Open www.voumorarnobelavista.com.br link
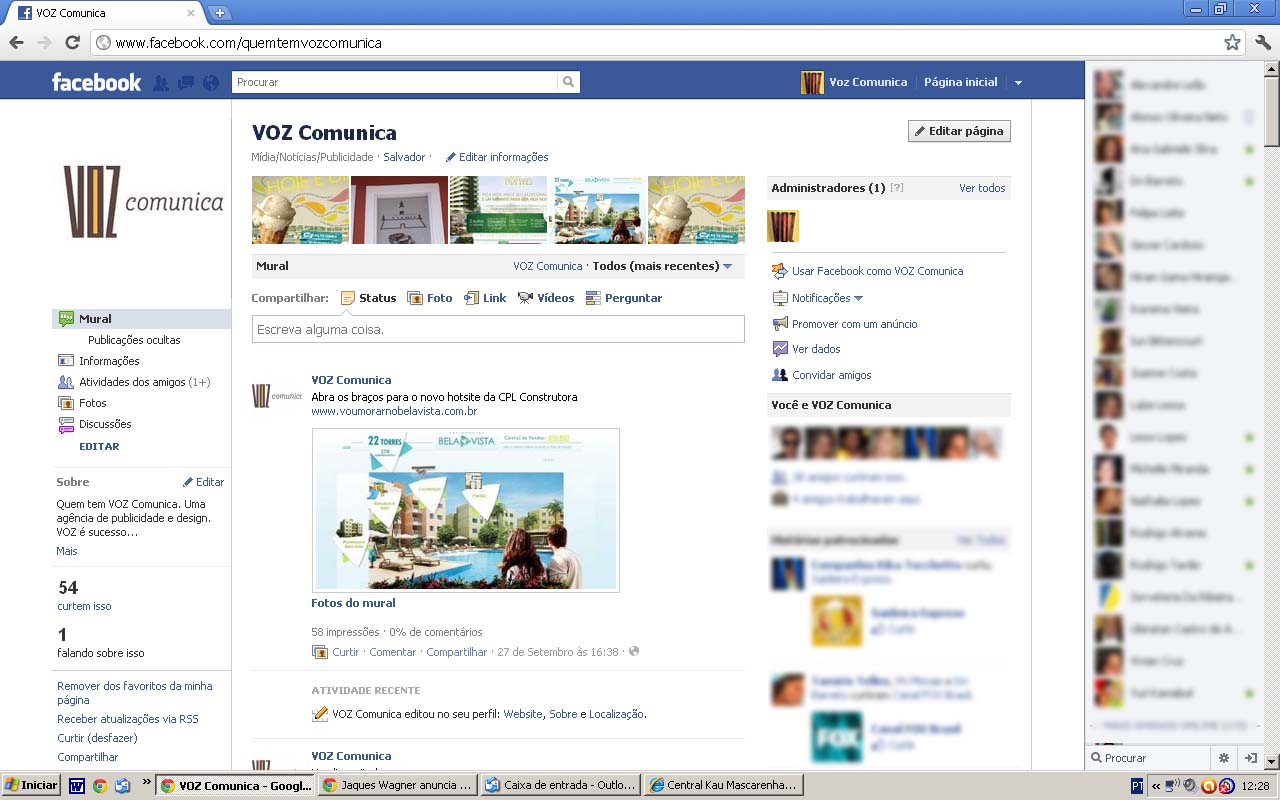The width and height of the screenshot is (1280, 800). coord(394,411)
